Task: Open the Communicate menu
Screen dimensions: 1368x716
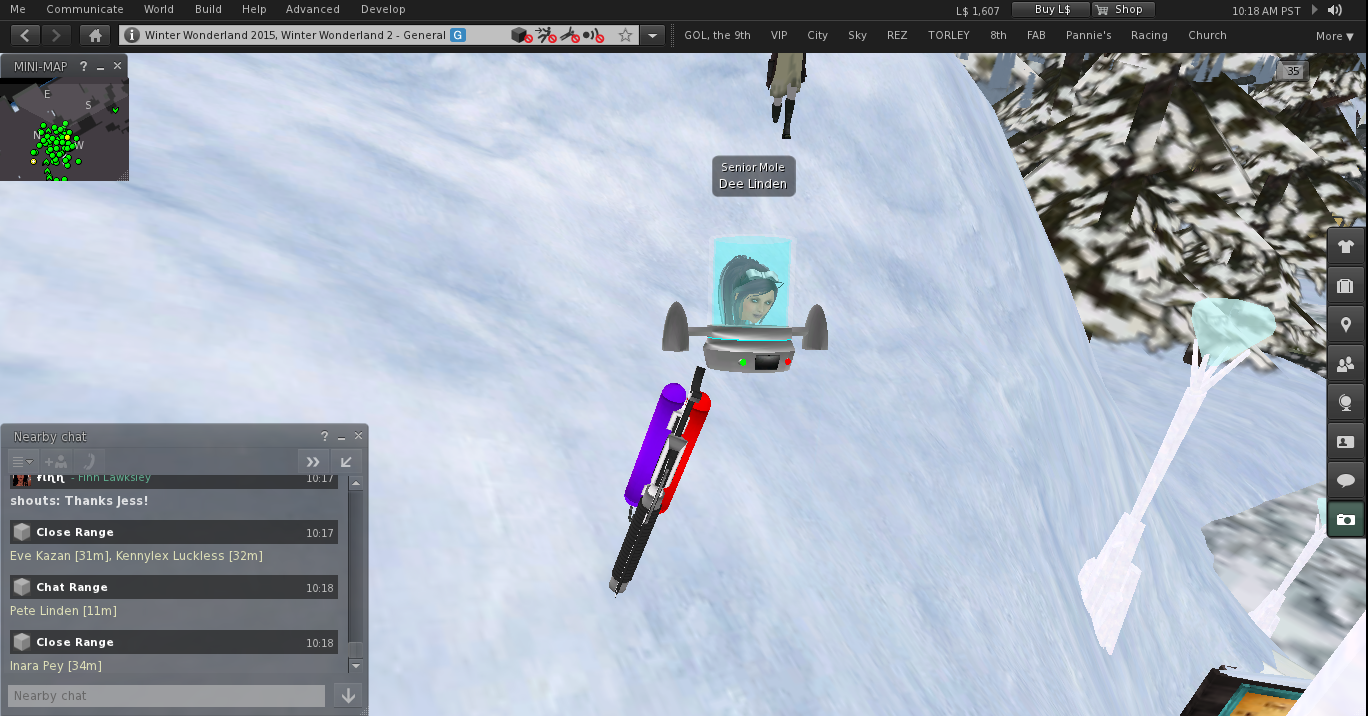Action: coord(85,9)
